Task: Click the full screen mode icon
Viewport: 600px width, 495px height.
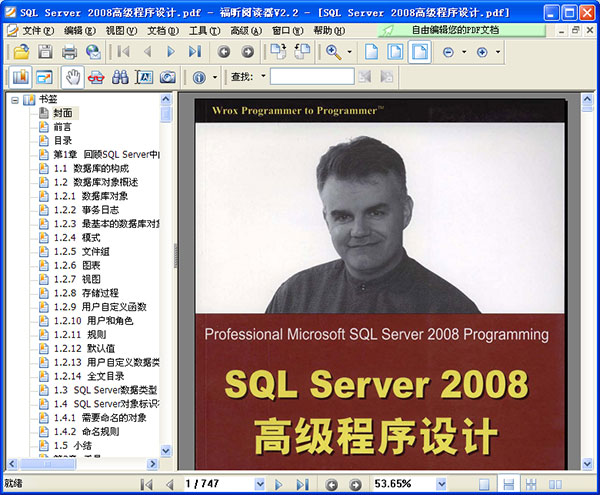Action: [x=45, y=77]
